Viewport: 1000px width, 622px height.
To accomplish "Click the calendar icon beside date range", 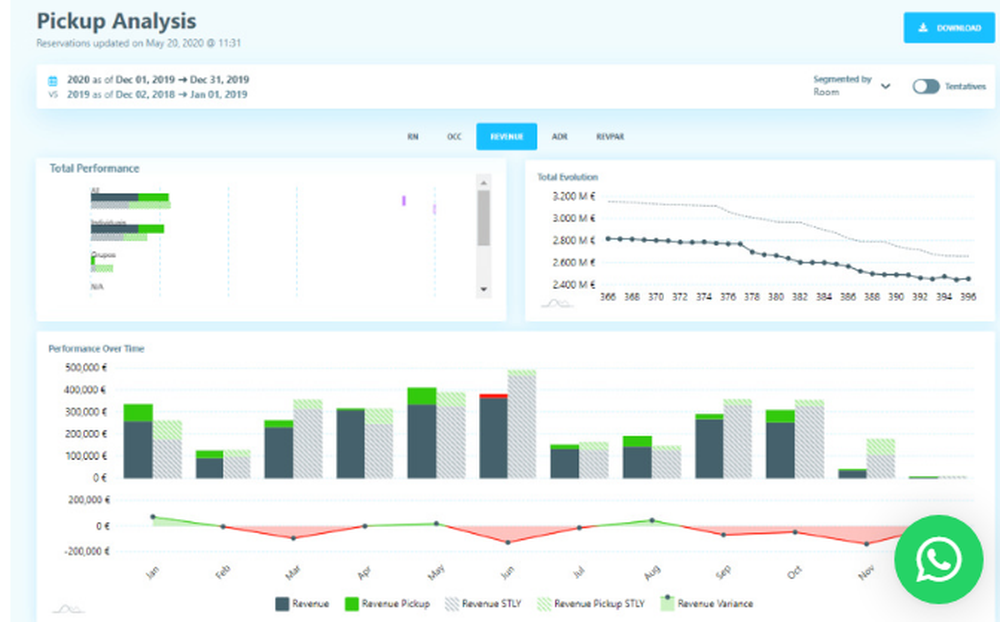I will [53, 81].
